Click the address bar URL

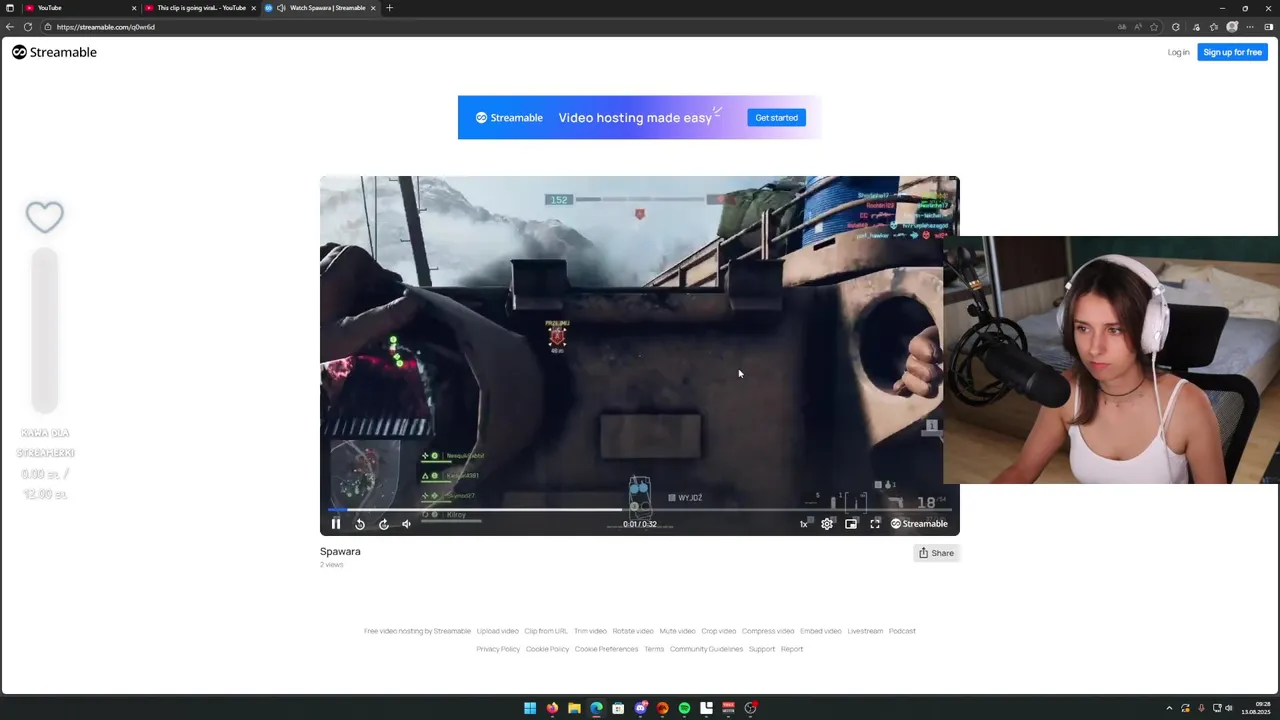[106, 27]
